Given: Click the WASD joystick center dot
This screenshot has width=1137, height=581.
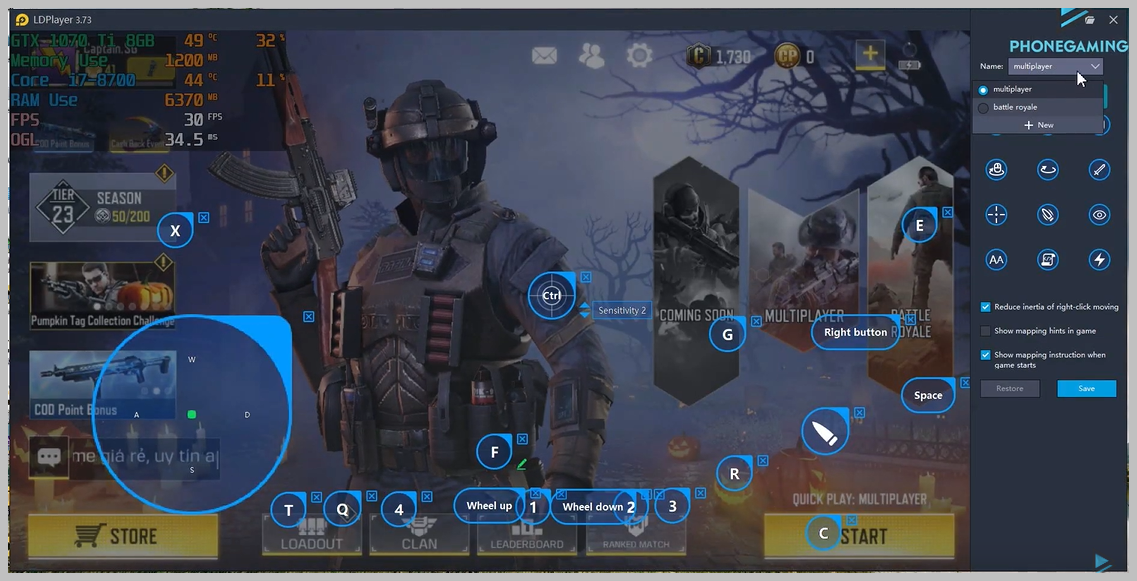Looking at the screenshot, I should pos(191,414).
